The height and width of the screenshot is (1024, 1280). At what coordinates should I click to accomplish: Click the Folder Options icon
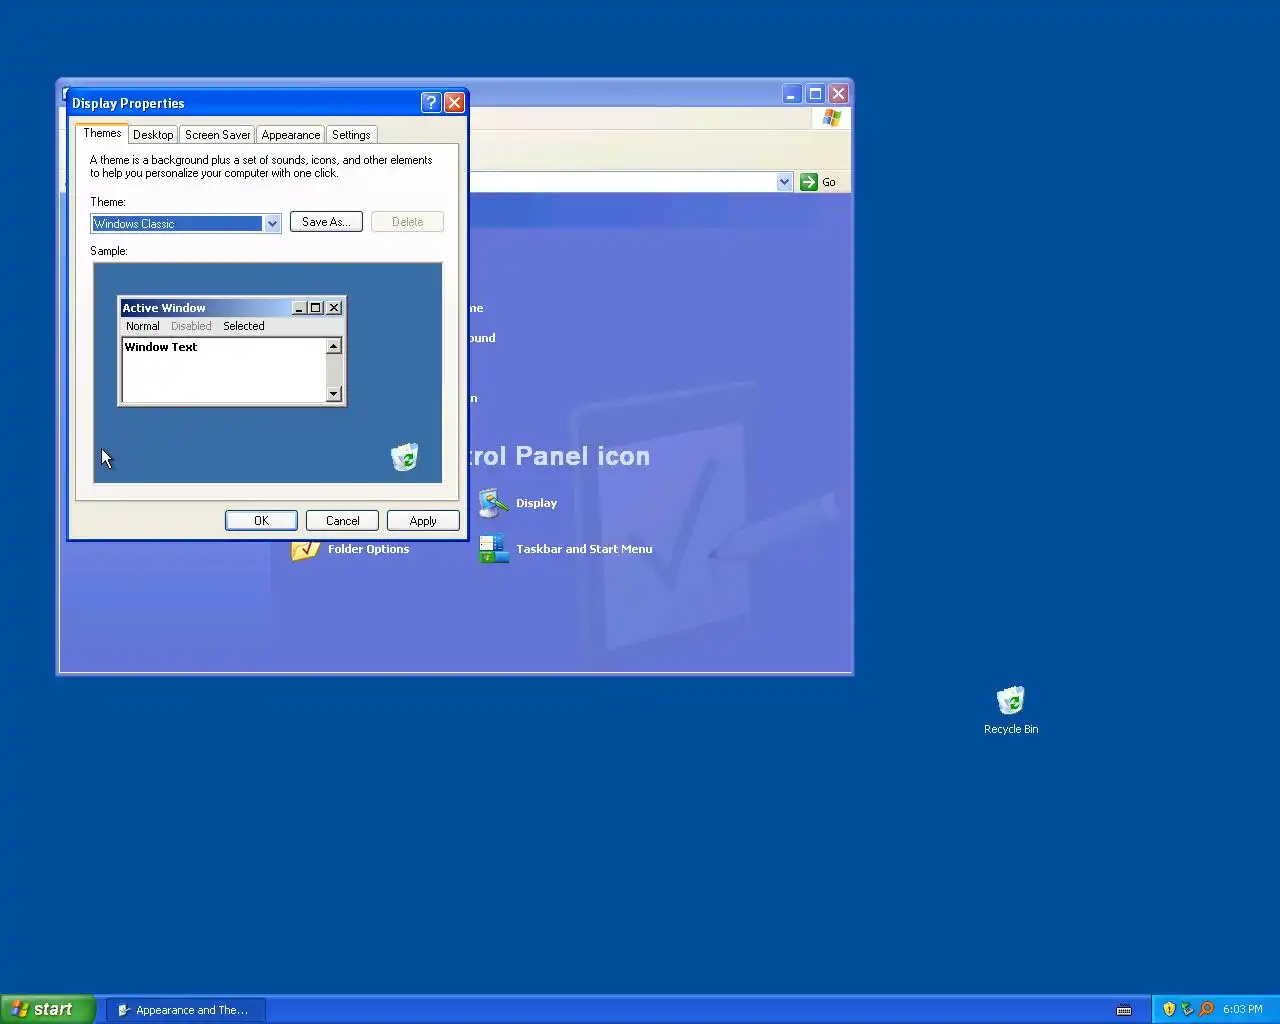pos(305,552)
